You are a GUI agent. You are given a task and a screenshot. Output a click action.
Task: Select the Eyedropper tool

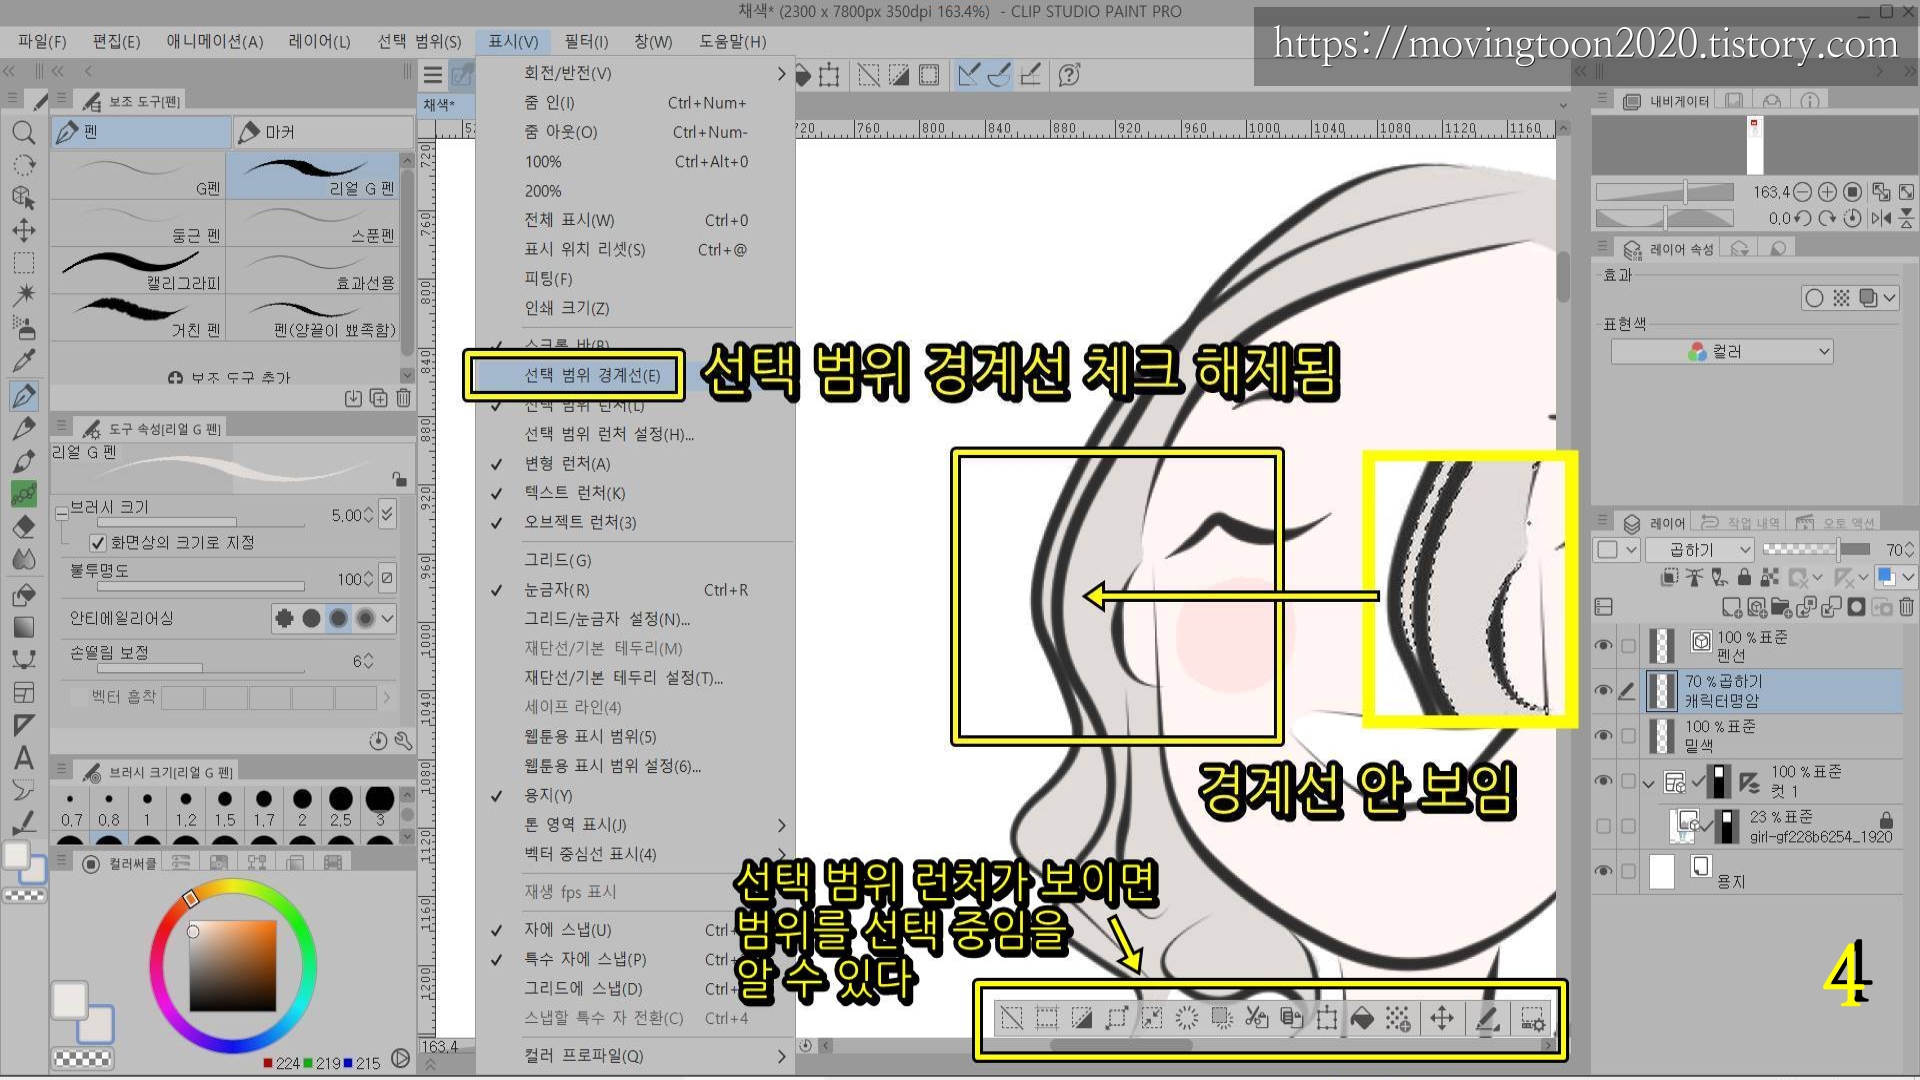click(24, 361)
